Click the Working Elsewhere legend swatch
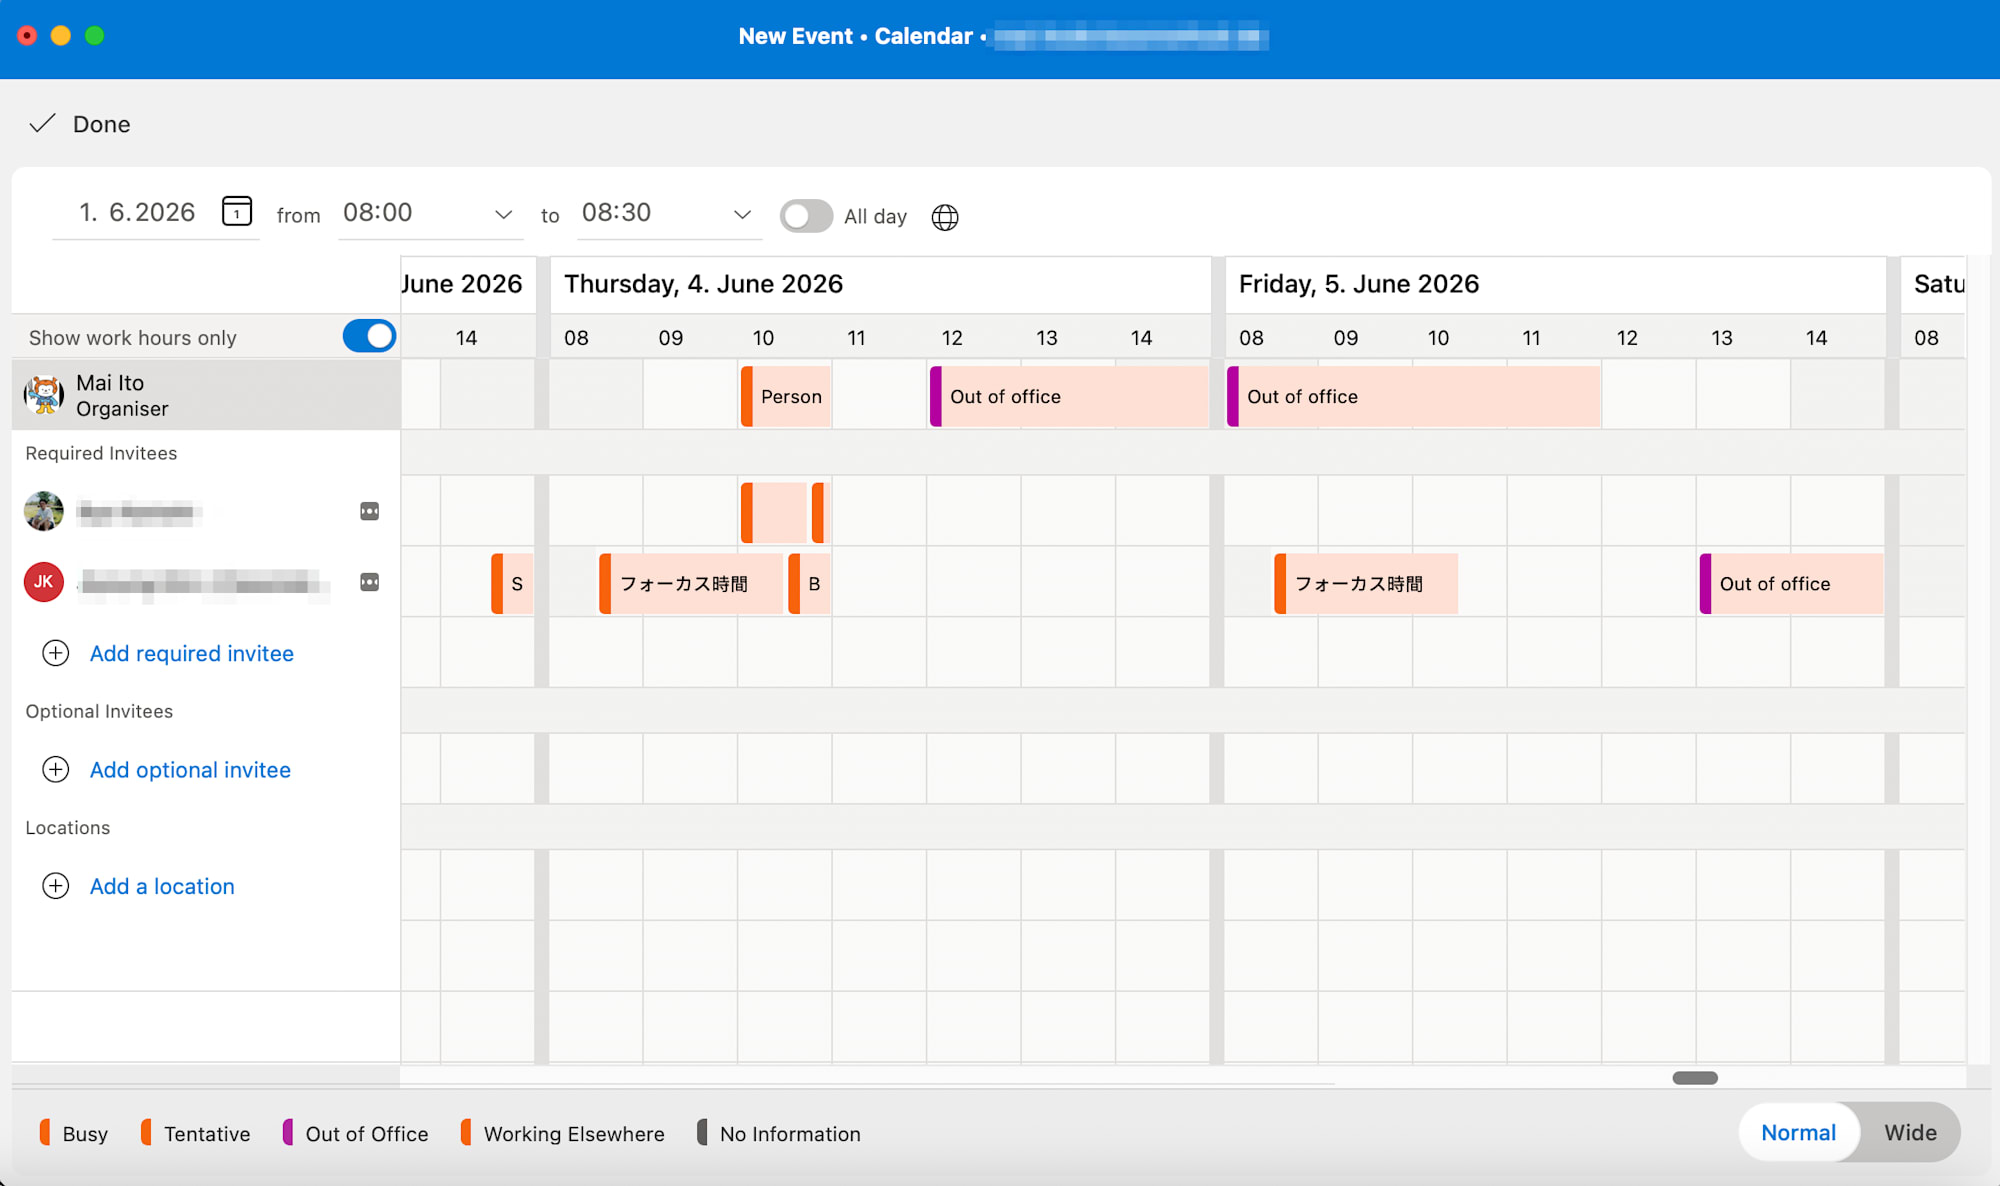 tap(466, 1132)
